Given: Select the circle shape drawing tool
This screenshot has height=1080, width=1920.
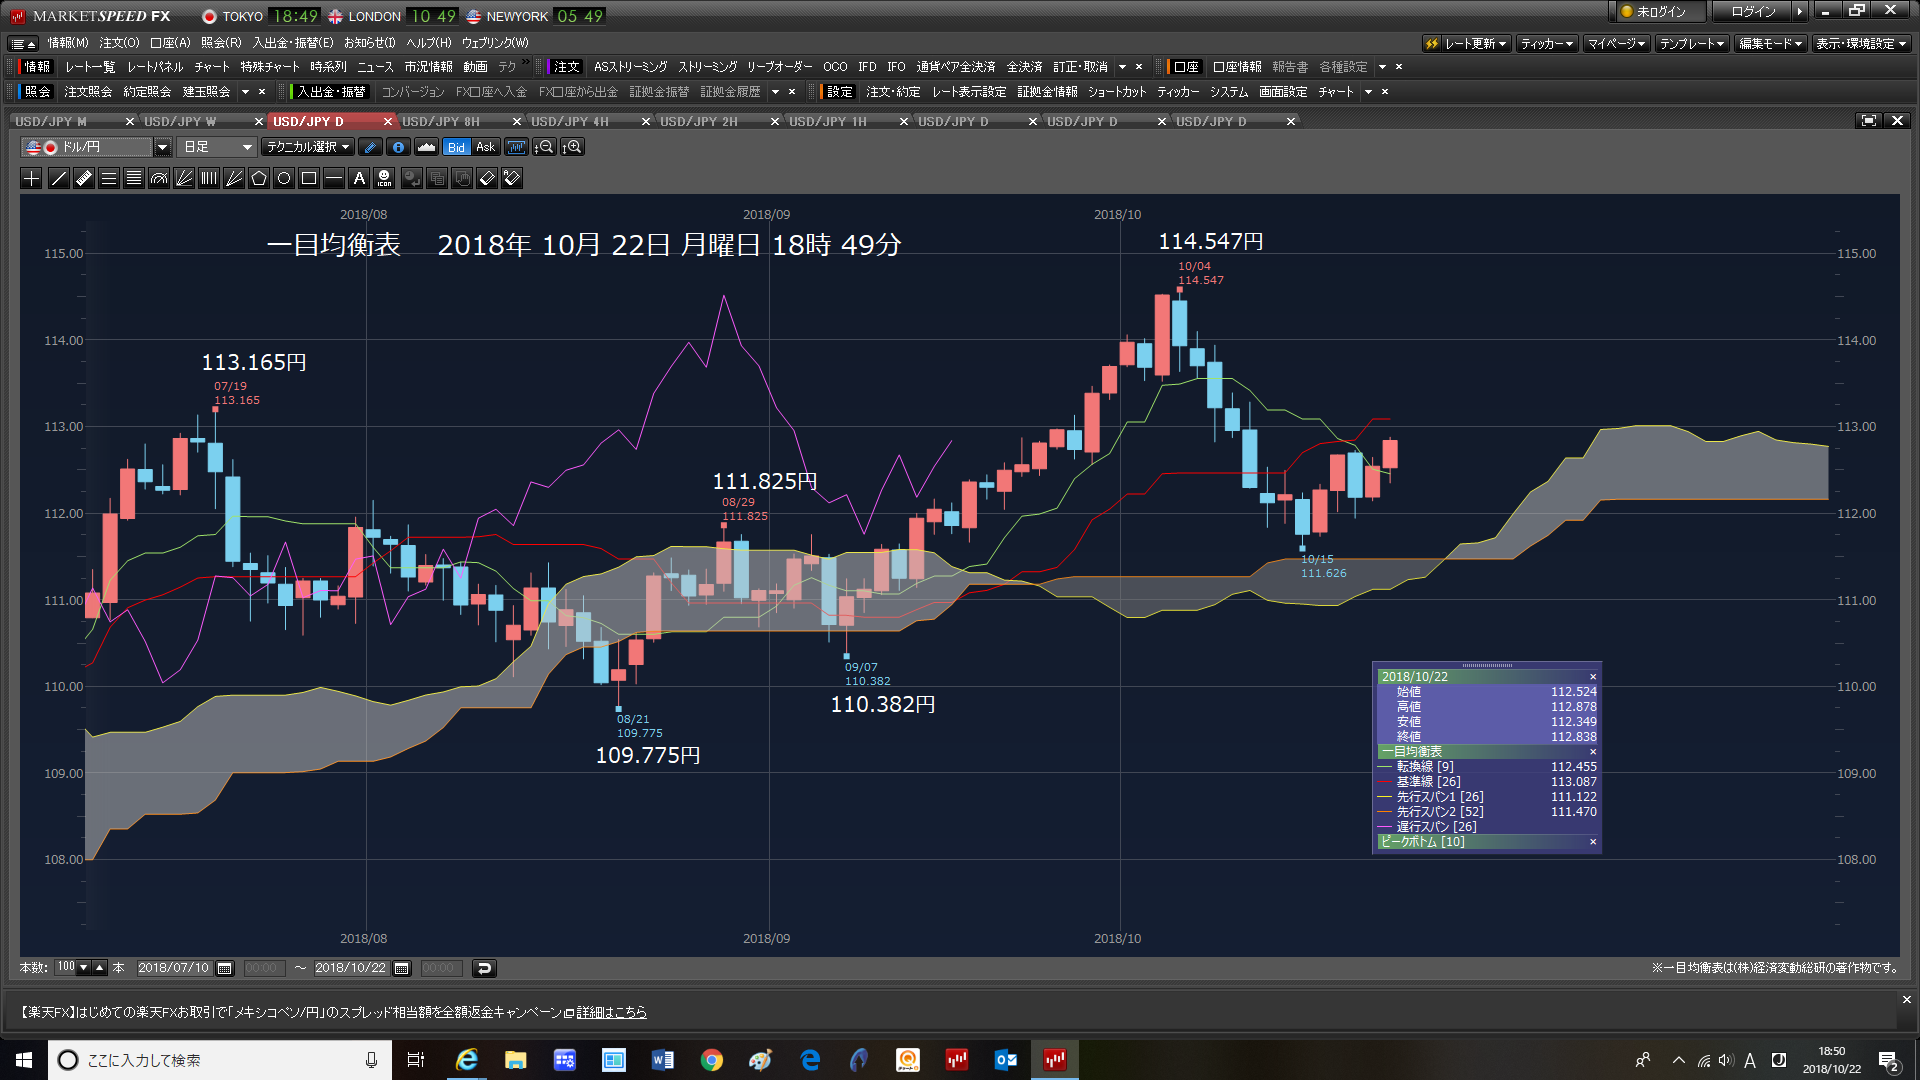Looking at the screenshot, I should [x=284, y=179].
